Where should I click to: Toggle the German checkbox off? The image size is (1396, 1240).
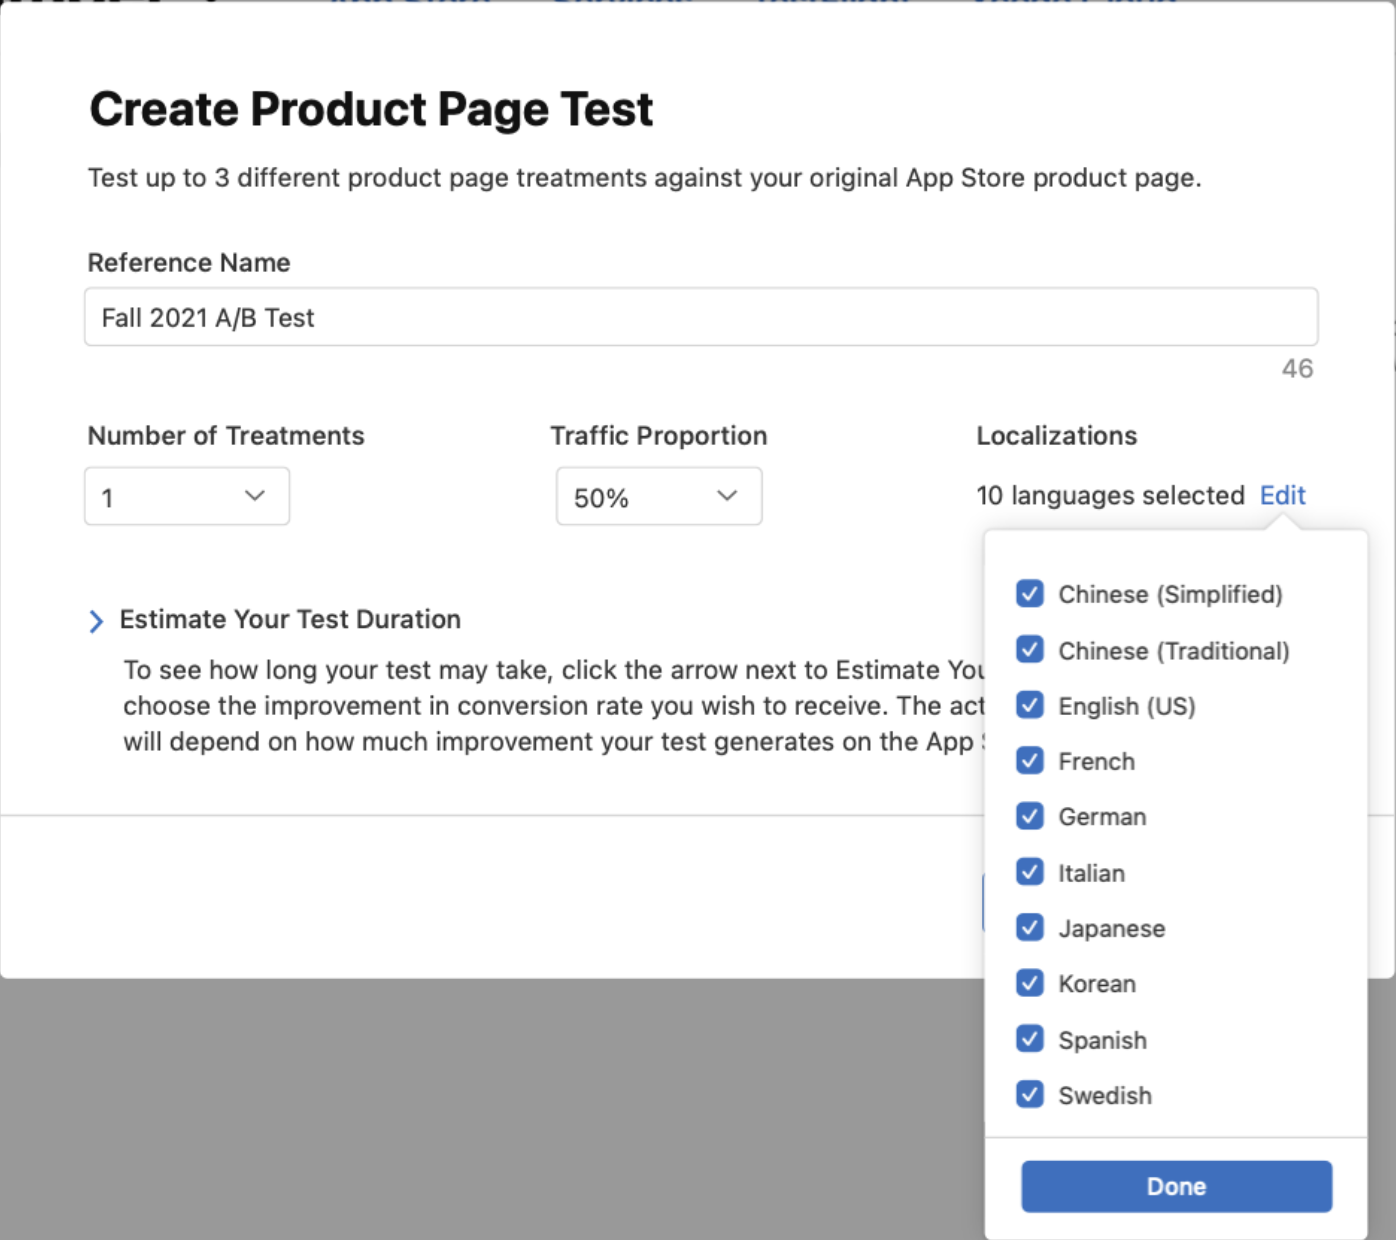1030,815
